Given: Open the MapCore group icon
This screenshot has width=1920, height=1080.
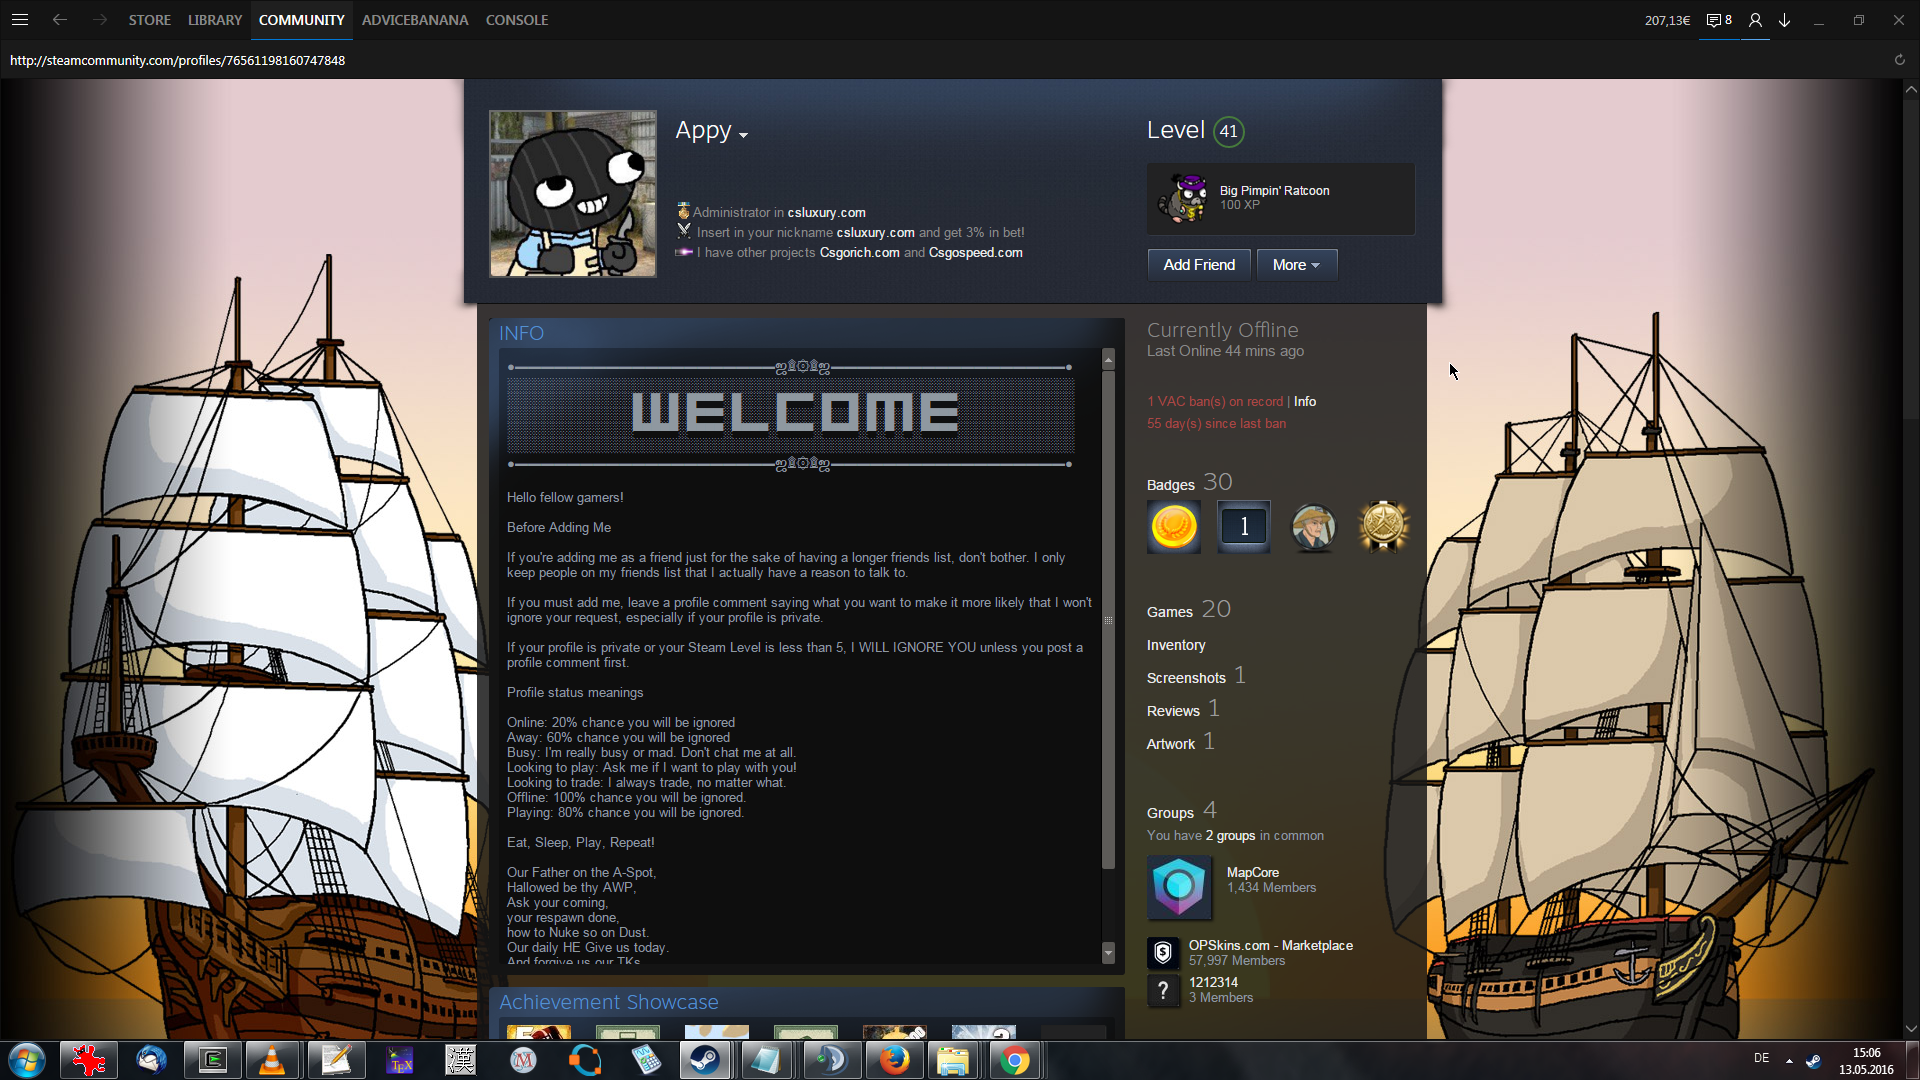Looking at the screenshot, I should coord(1179,886).
